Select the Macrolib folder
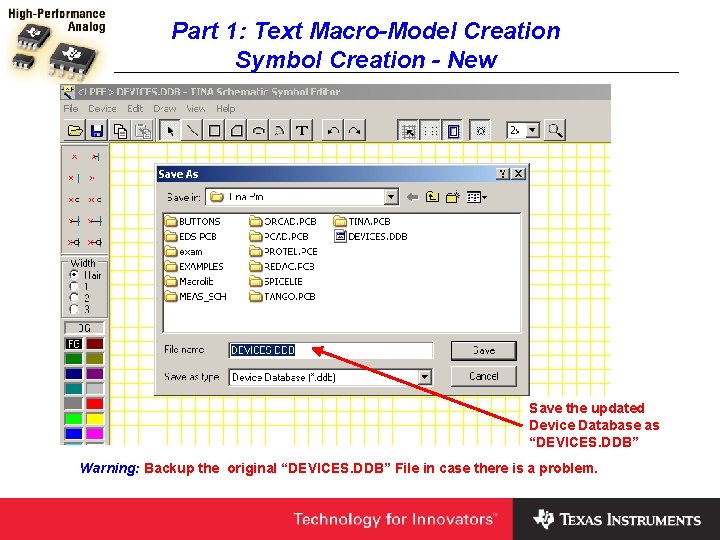This screenshot has height=540, width=720. (189, 281)
